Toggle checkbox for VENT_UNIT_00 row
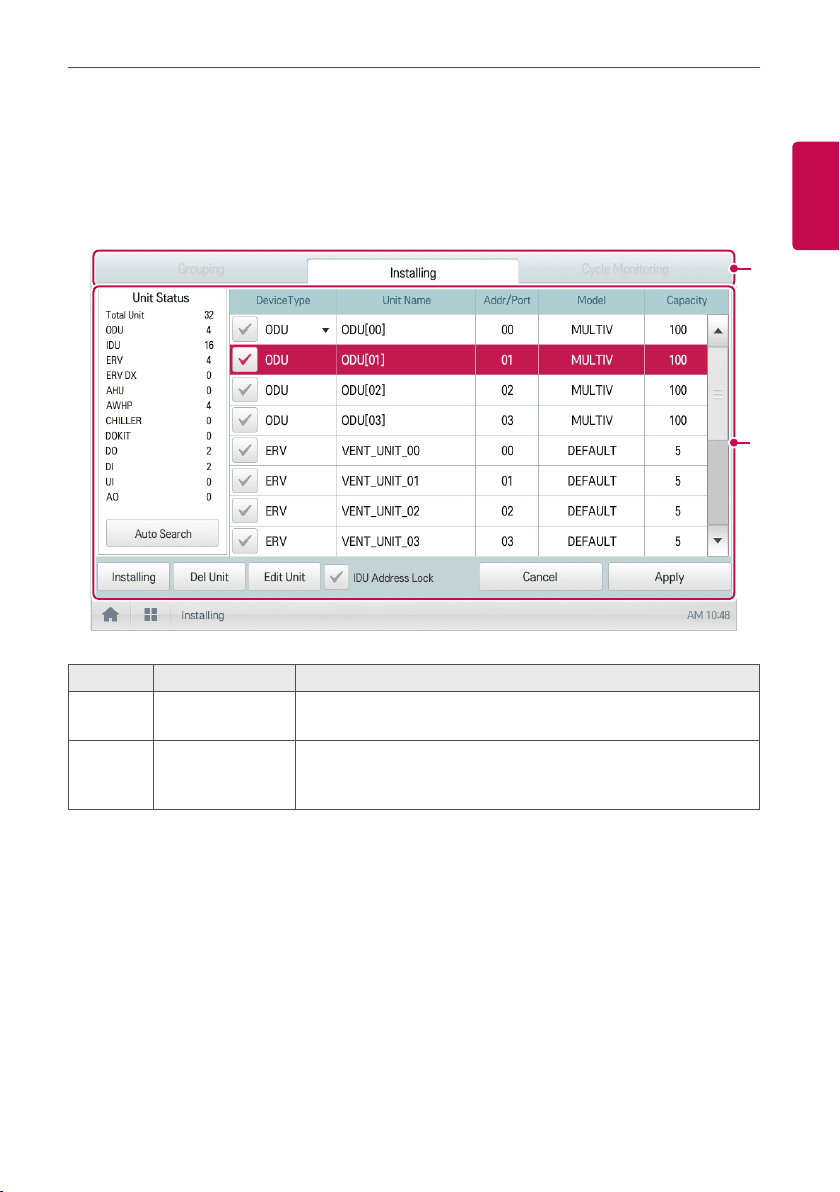 [245, 451]
